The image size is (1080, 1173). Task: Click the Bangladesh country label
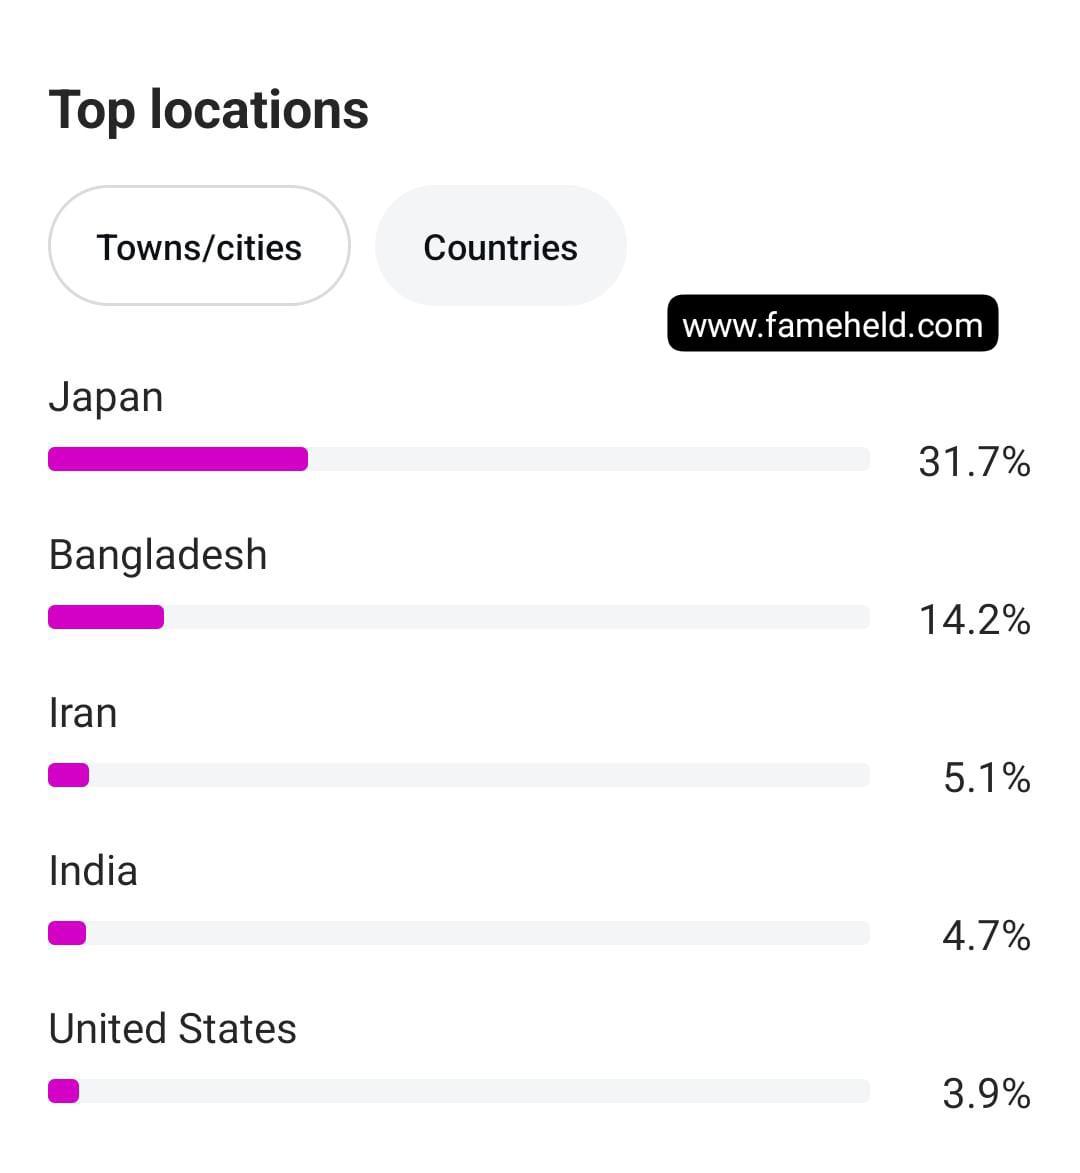click(158, 555)
